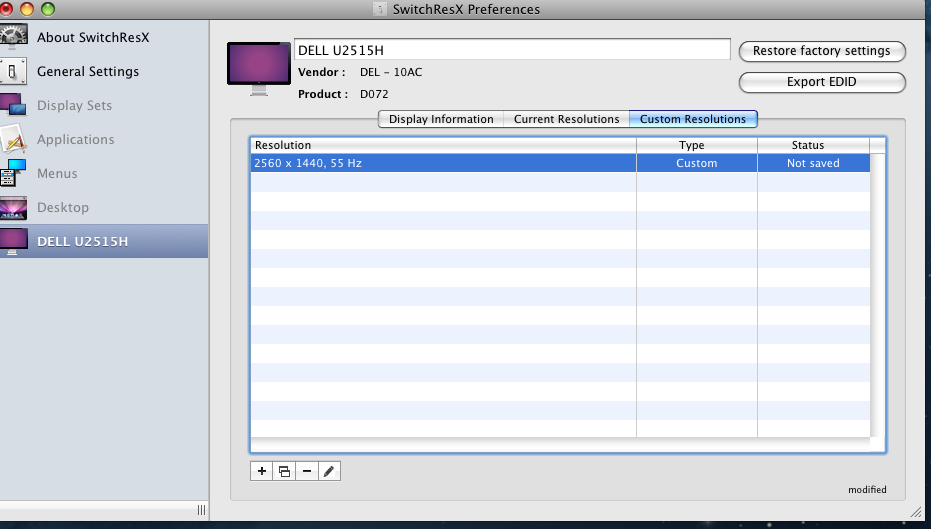931x529 pixels.
Task: Click the large purple monitor thumbnail
Action: (259, 68)
